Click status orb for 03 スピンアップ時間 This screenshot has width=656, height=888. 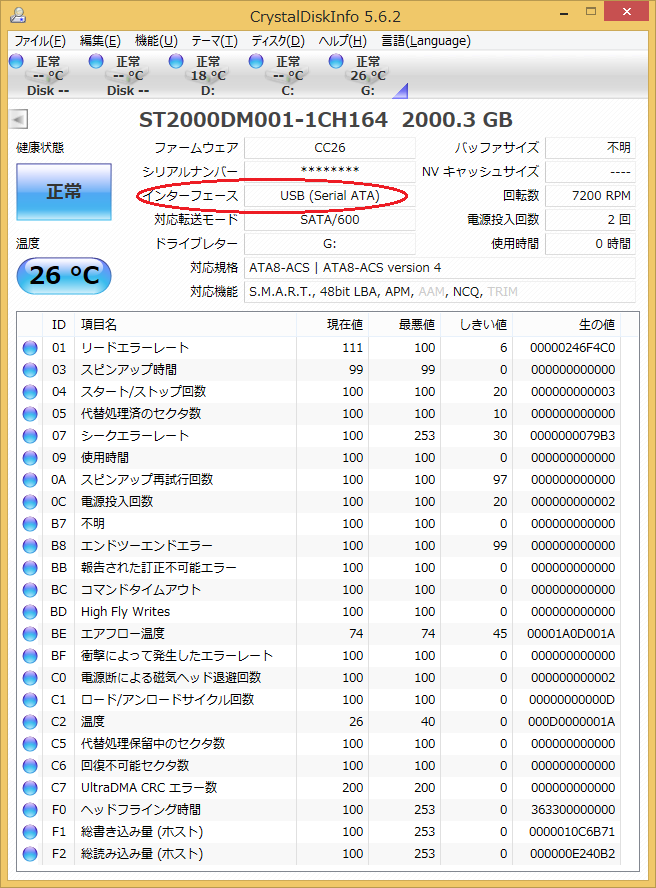(30, 370)
